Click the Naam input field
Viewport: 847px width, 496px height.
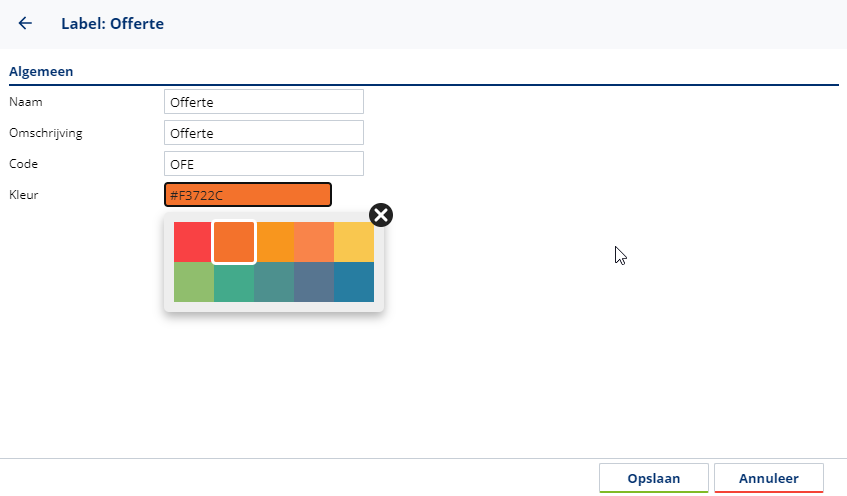coord(263,102)
